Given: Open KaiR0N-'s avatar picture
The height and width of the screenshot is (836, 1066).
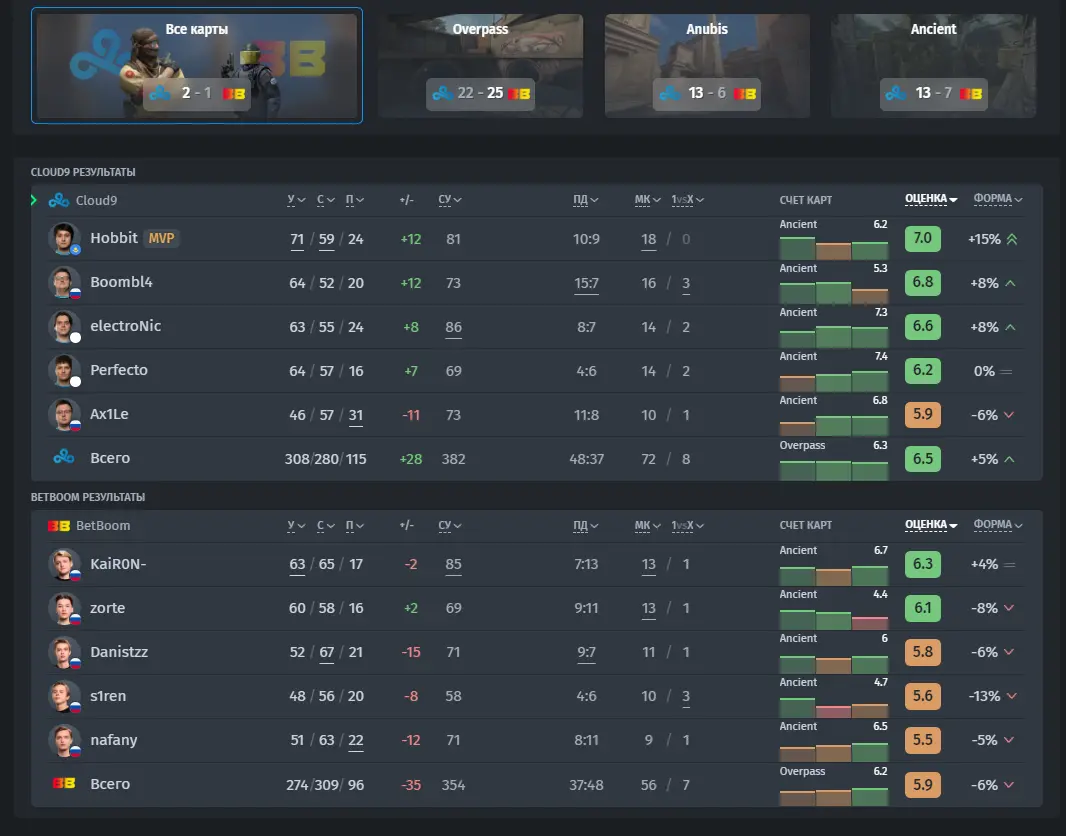Looking at the screenshot, I should click(x=64, y=564).
